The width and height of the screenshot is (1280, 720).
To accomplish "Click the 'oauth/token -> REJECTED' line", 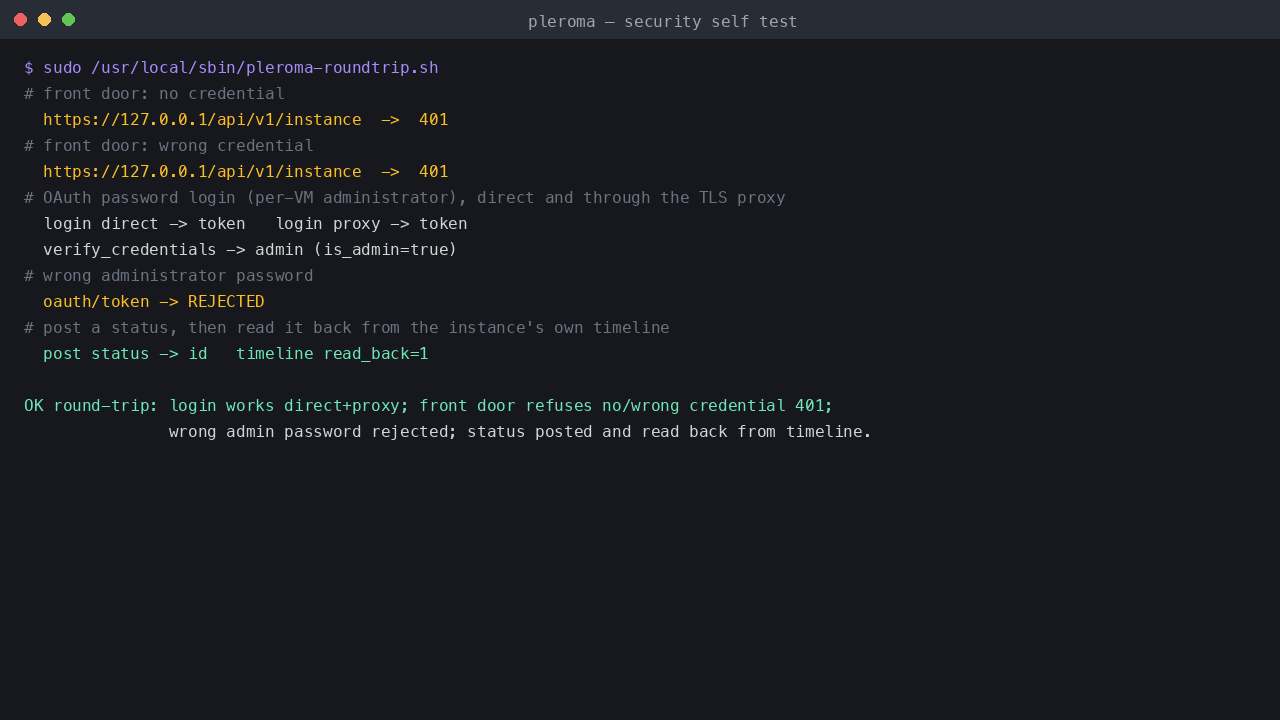I will tap(154, 302).
